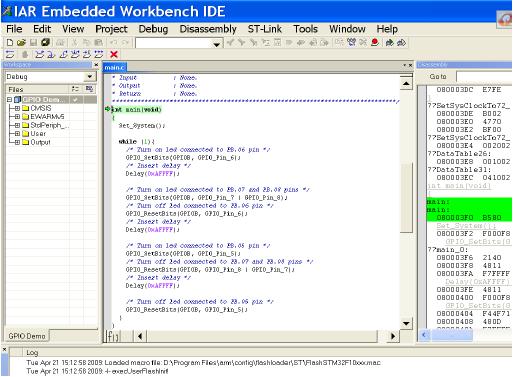Click the GPIO Demo workspace tab at bottom
This screenshot has height=377, width=516.
coord(27,336)
